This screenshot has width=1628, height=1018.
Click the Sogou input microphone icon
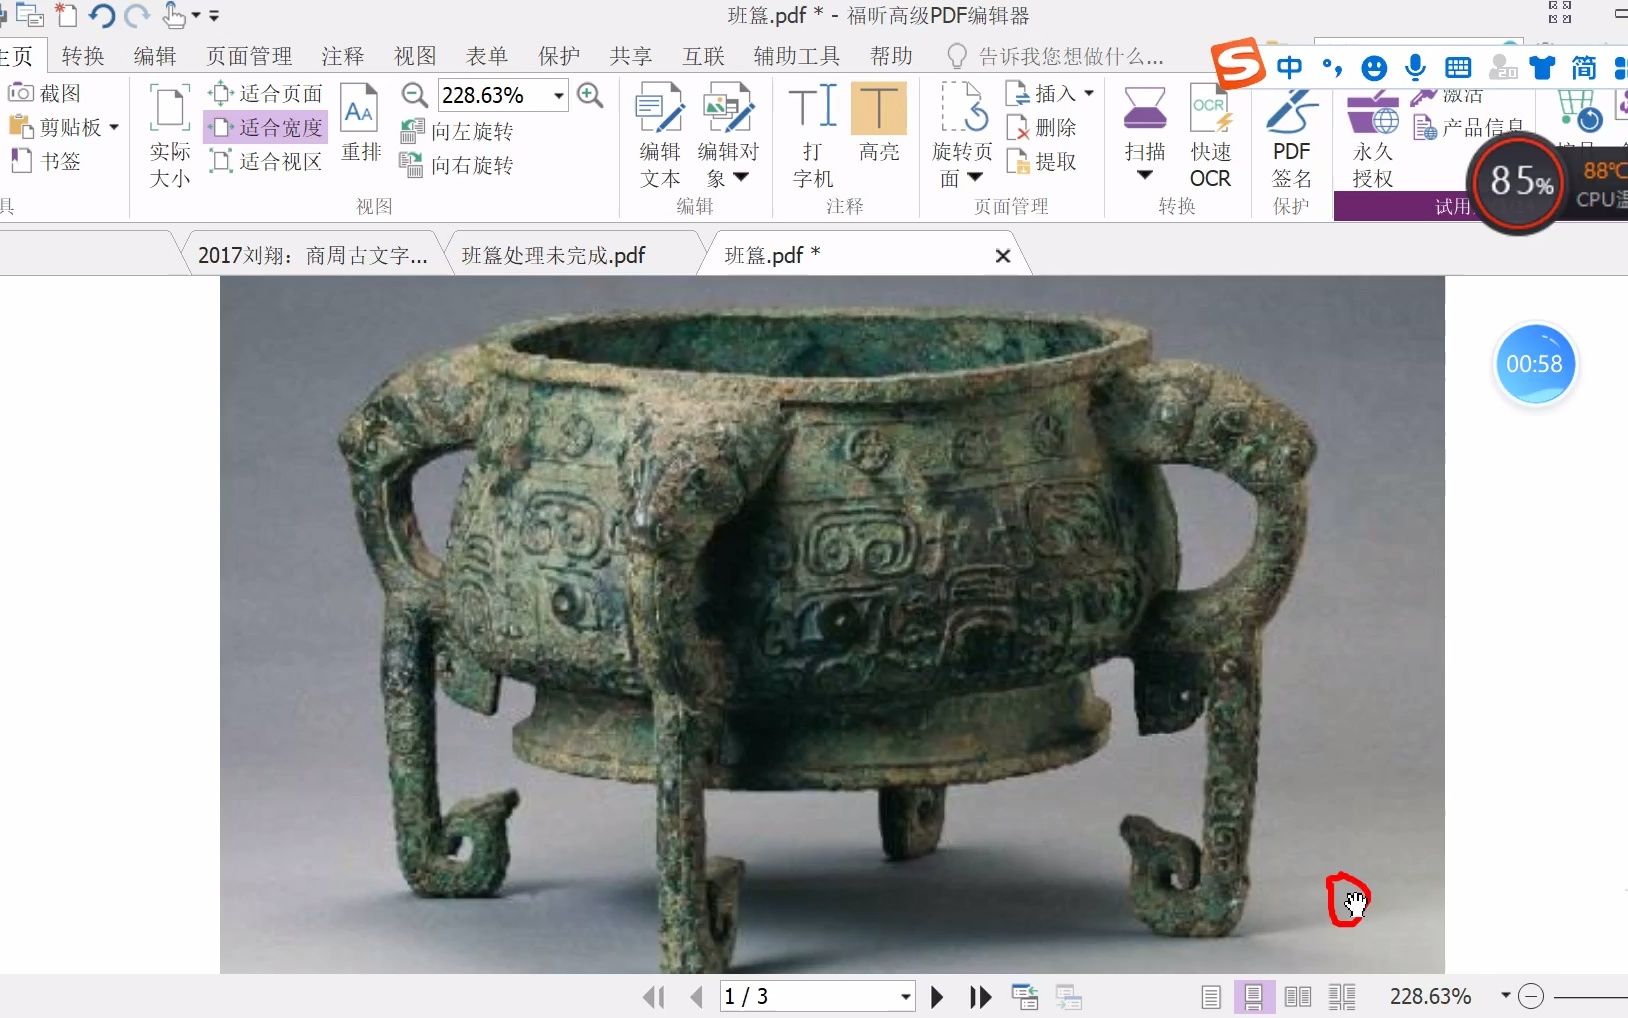[1415, 67]
